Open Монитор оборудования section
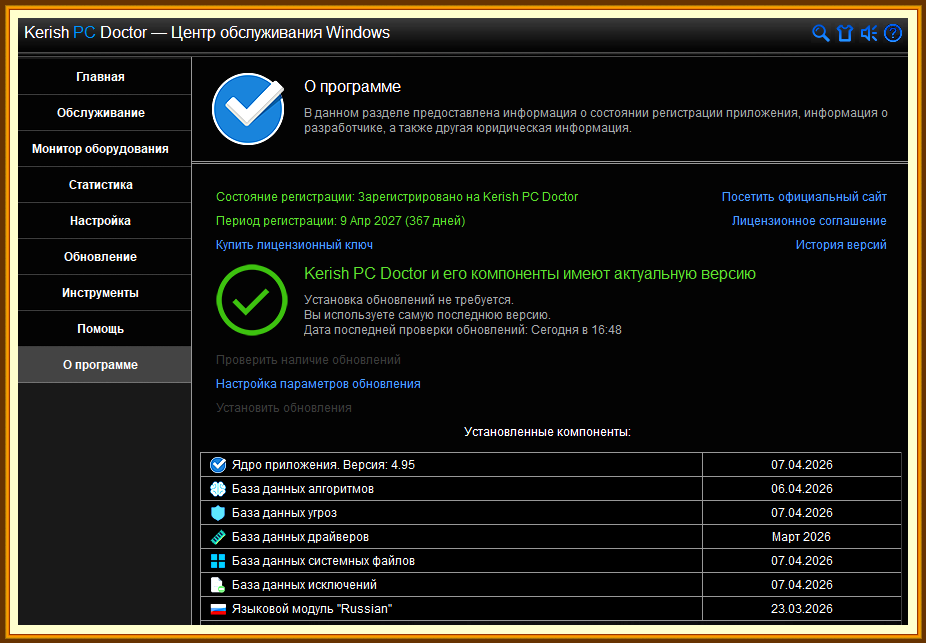The width and height of the screenshot is (926, 643). pos(105,149)
